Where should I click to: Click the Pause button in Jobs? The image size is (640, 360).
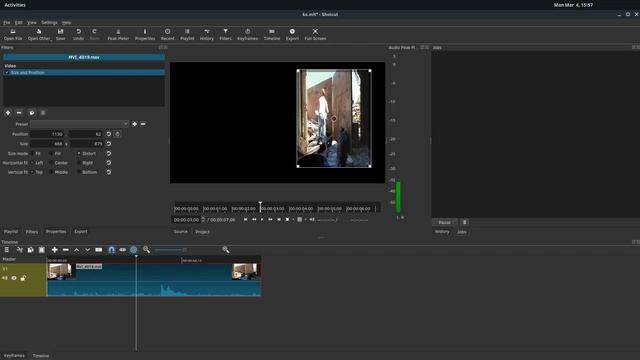(444, 222)
